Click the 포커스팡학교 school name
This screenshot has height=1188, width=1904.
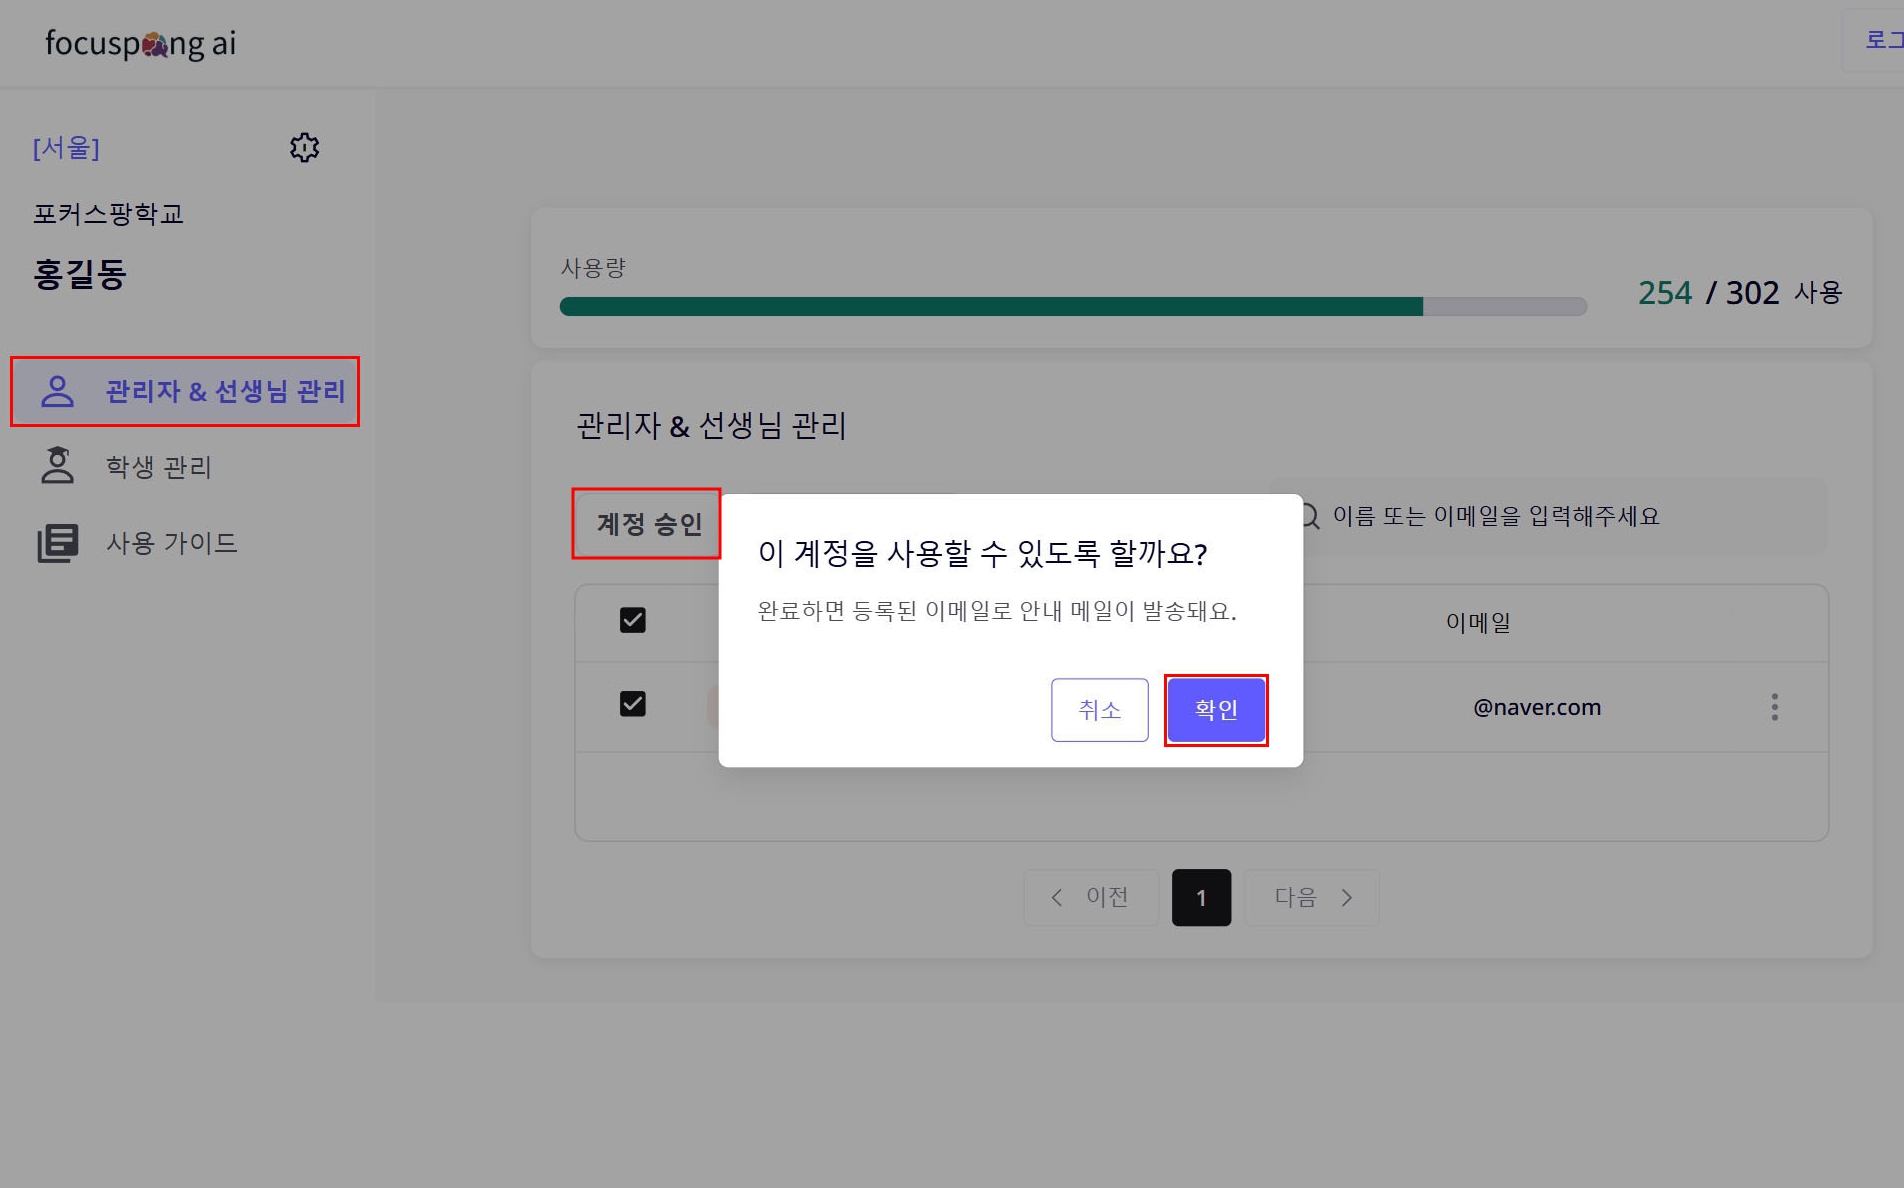point(108,214)
